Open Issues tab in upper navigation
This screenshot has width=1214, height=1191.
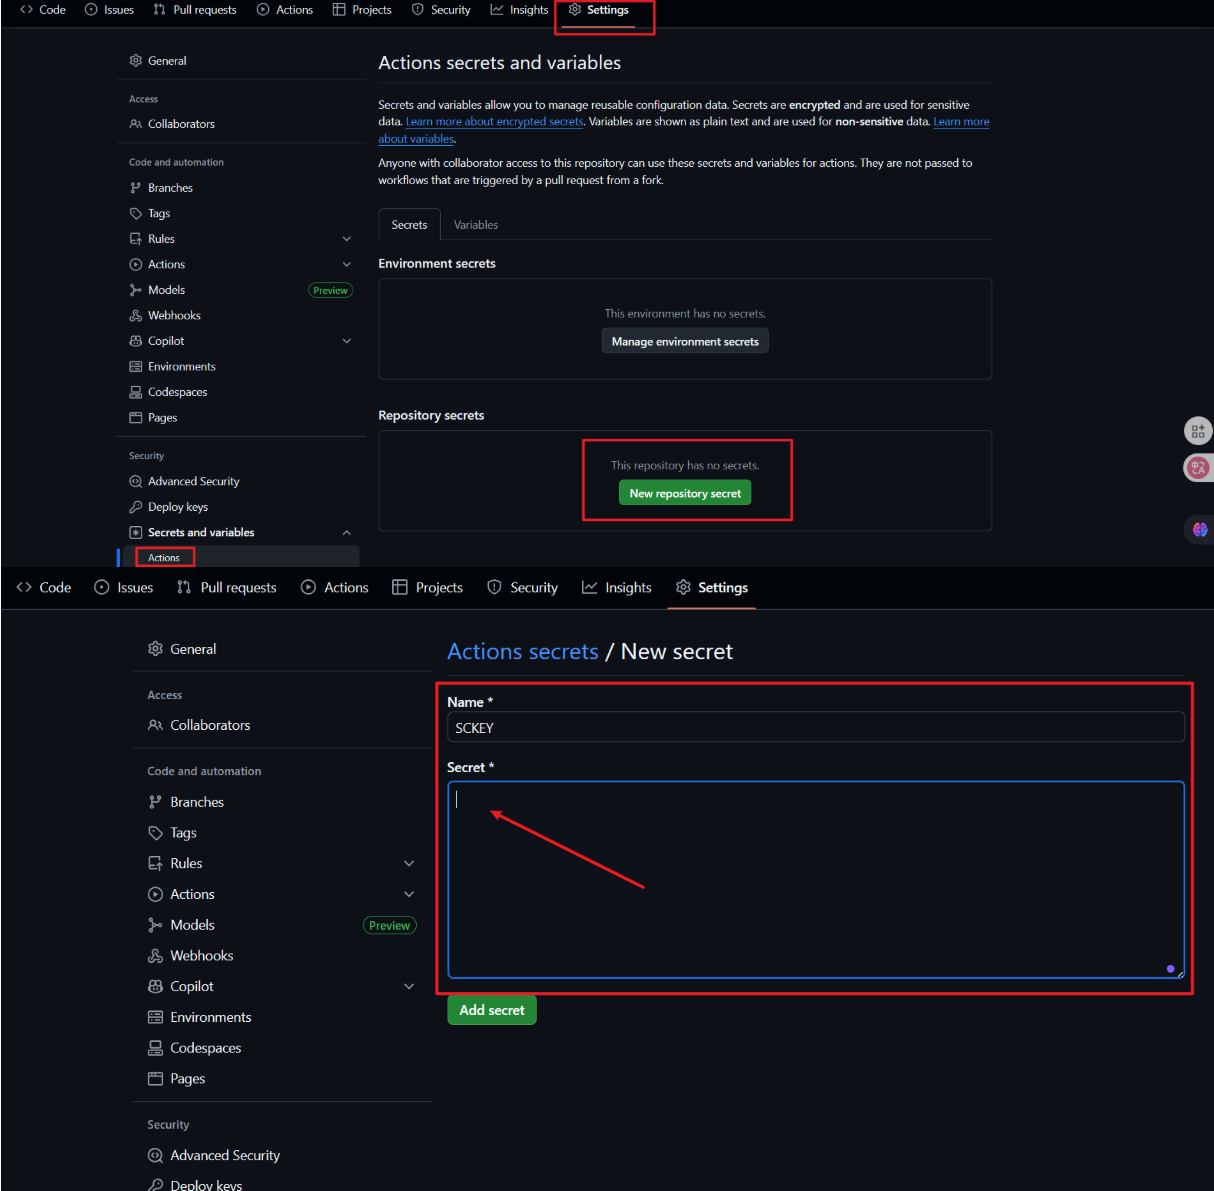tap(109, 10)
